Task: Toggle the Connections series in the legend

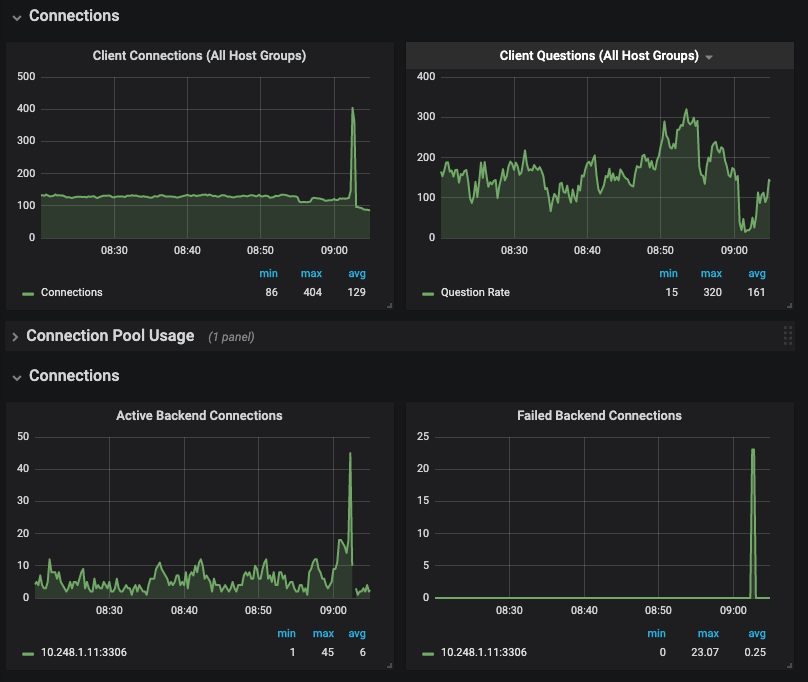Action: 74,292
